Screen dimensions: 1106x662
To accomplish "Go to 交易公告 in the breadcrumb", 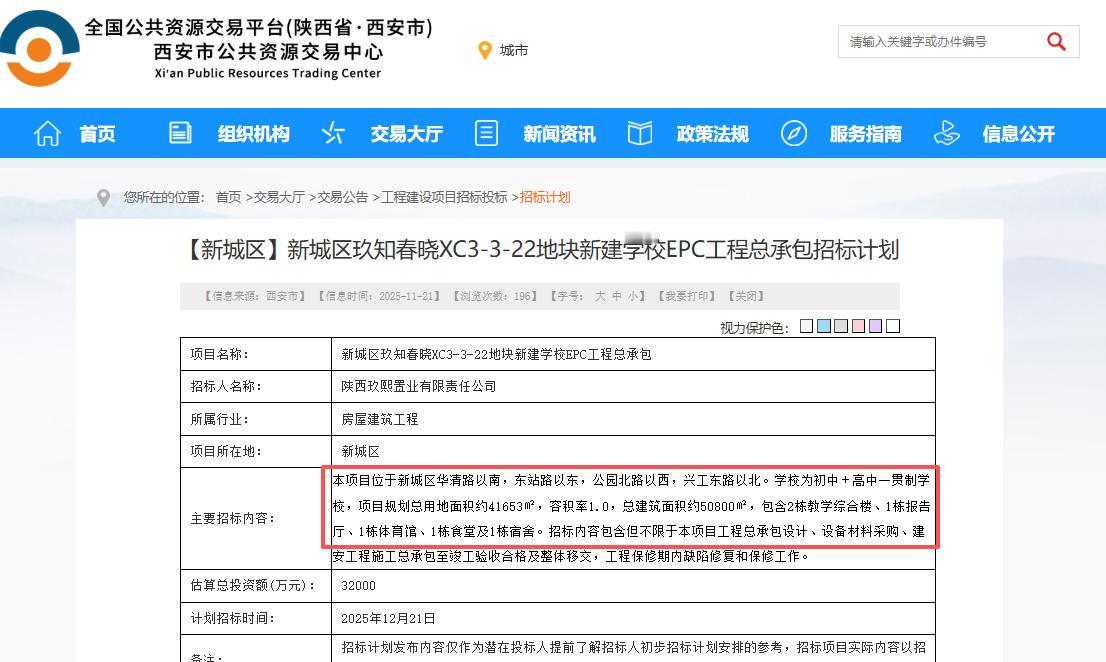I will (x=342, y=197).
